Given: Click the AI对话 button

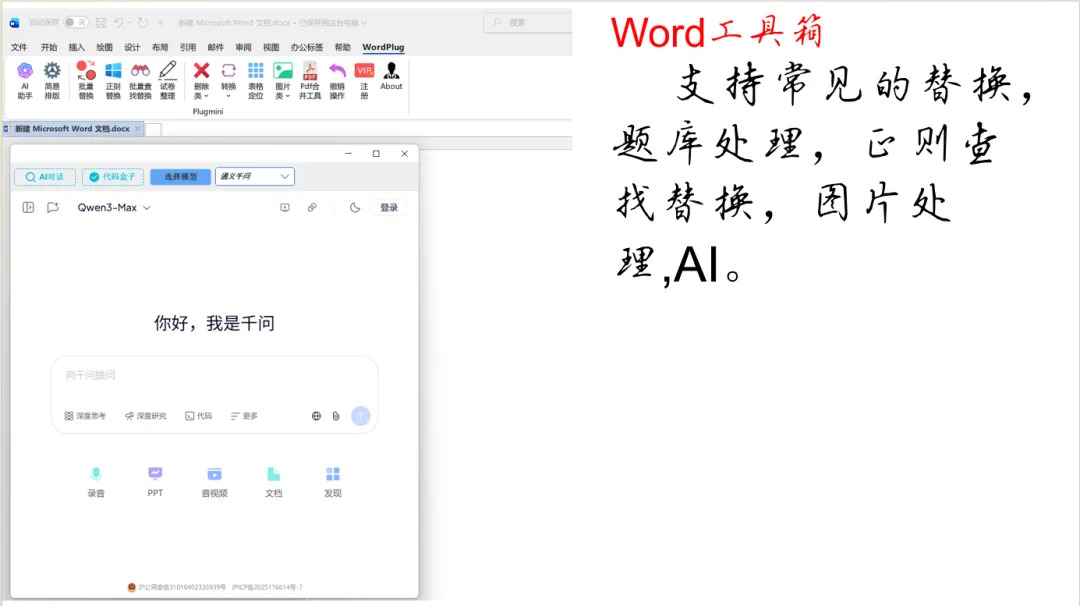Looking at the screenshot, I should 45,177.
